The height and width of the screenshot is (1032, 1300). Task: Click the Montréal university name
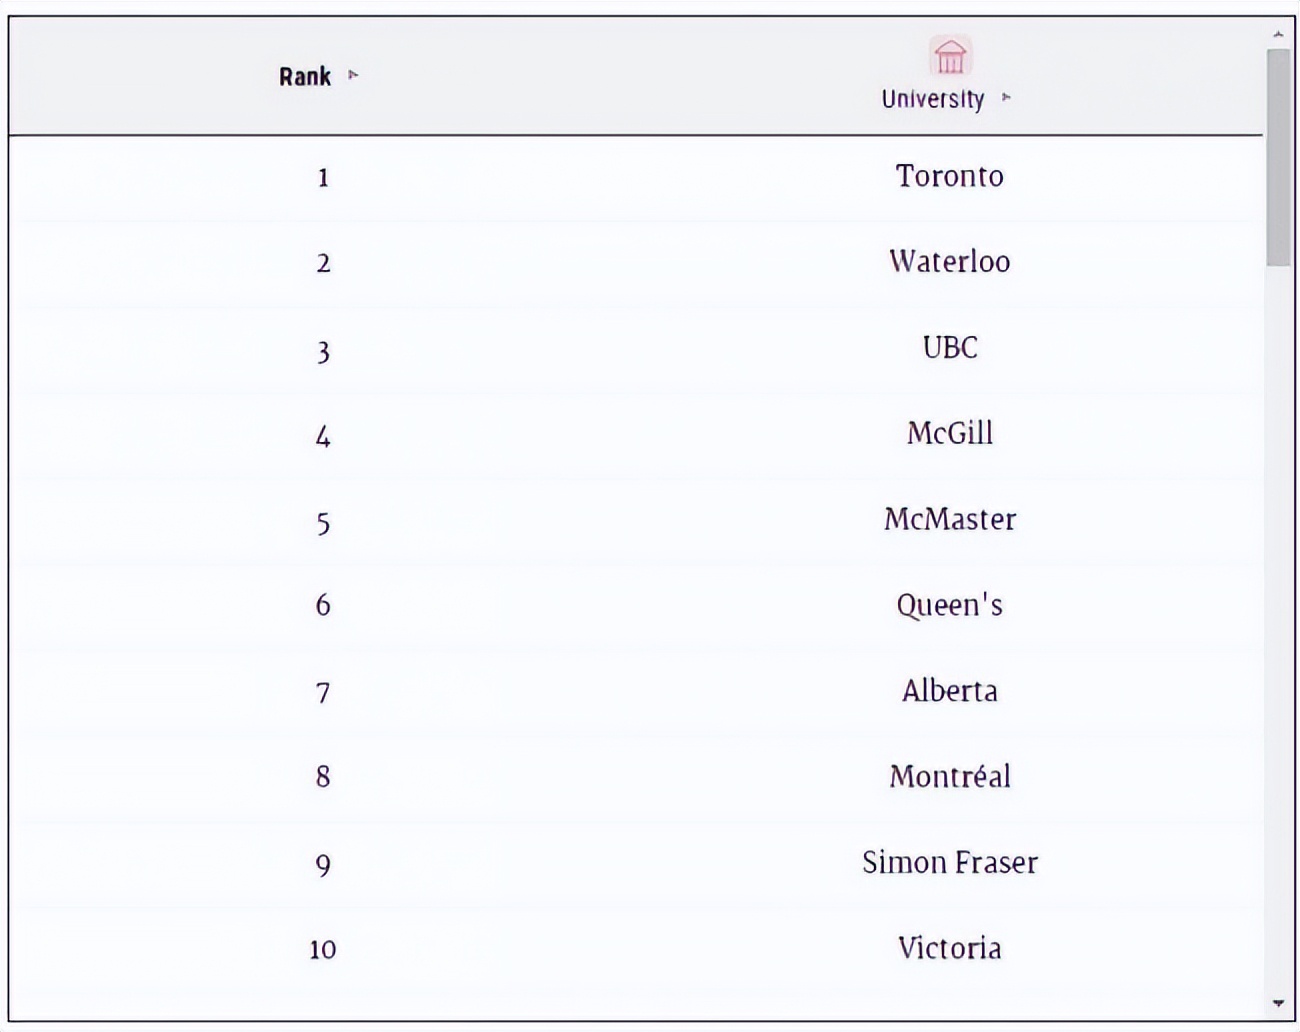(x=949, y=777)
